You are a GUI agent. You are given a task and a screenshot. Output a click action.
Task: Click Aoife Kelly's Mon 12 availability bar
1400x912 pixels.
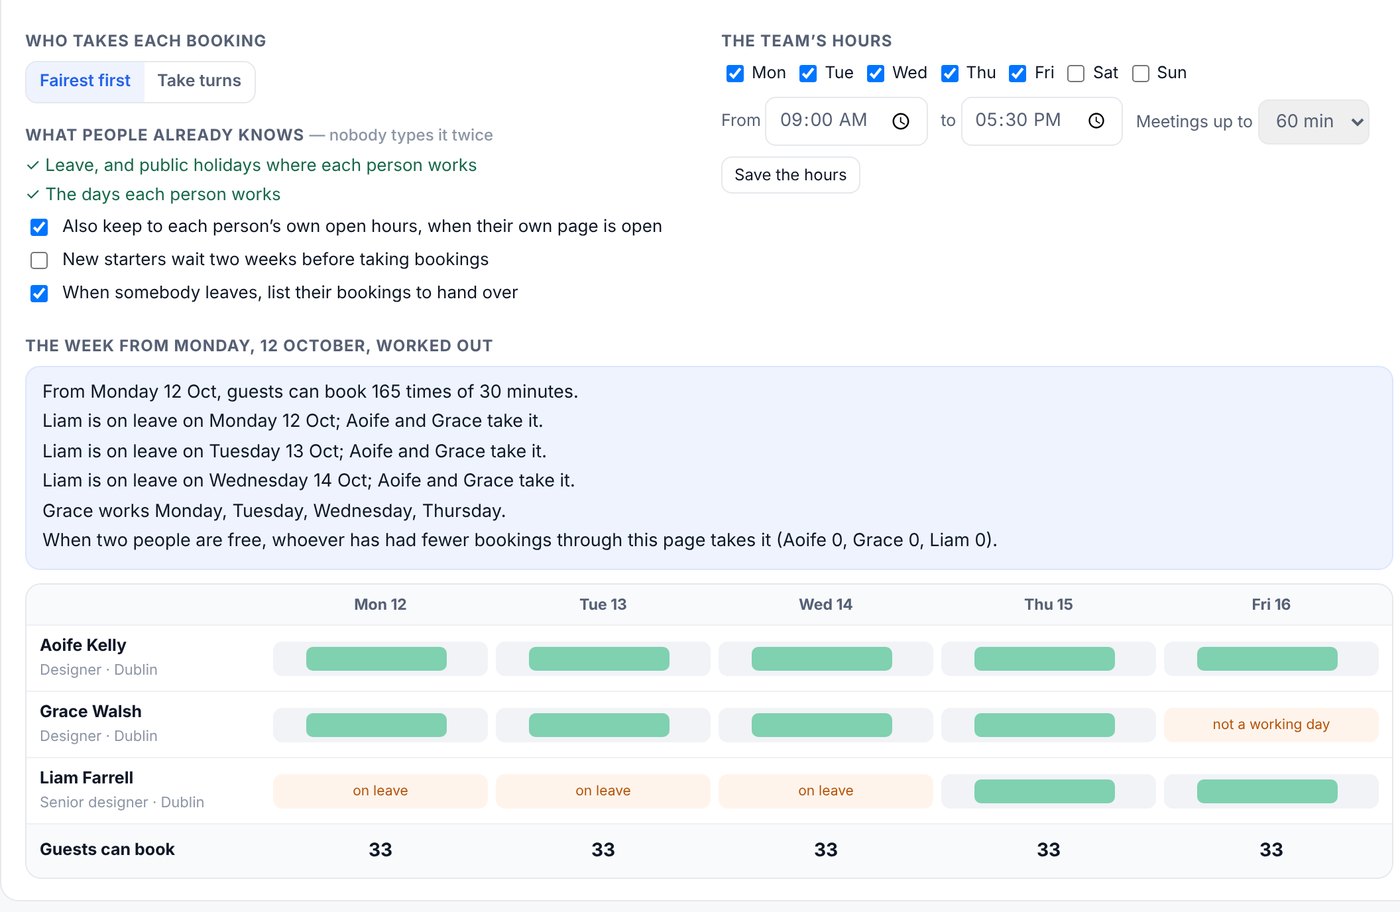pos(376,659)
